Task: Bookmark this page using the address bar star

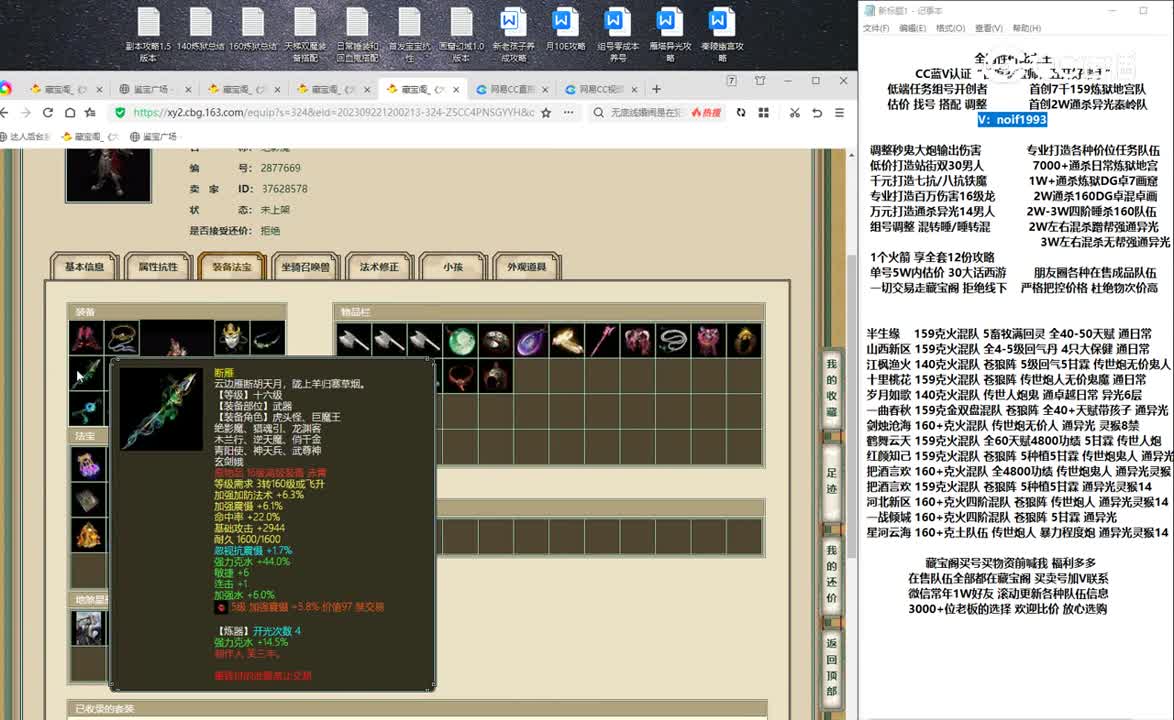Action: click(x=546, y=112)
